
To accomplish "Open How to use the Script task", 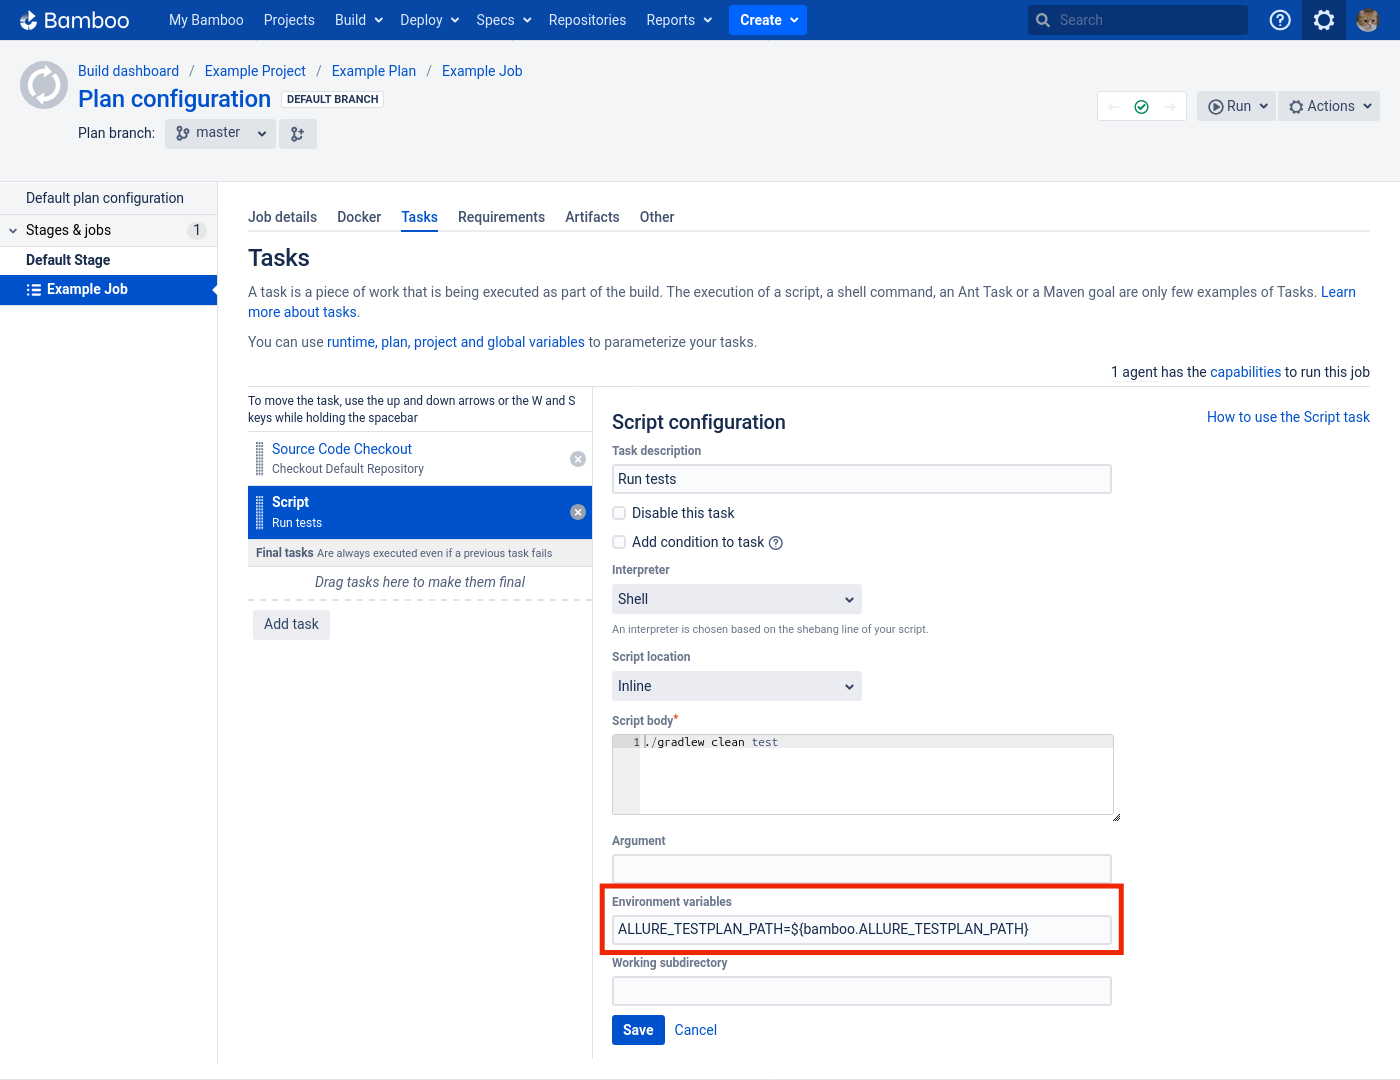I will 1288,417.
